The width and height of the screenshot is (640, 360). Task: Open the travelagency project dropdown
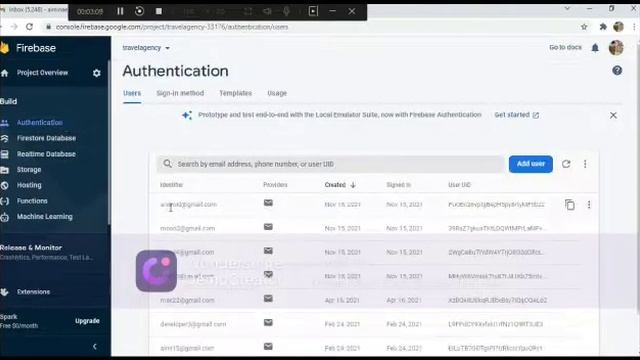146,48
